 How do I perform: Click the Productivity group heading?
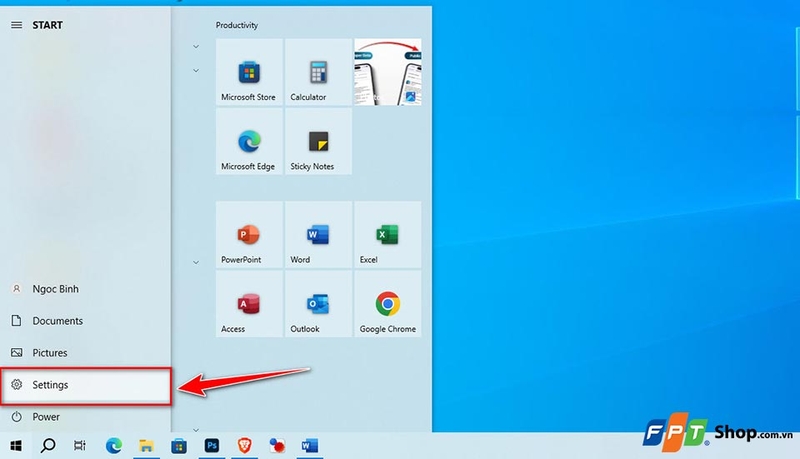[x=237, y=25]
